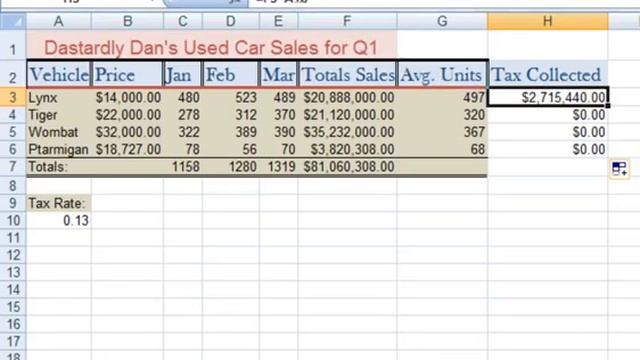Screen dimensions: 640x360
Task: Select column E header
Action: (278, 22)
